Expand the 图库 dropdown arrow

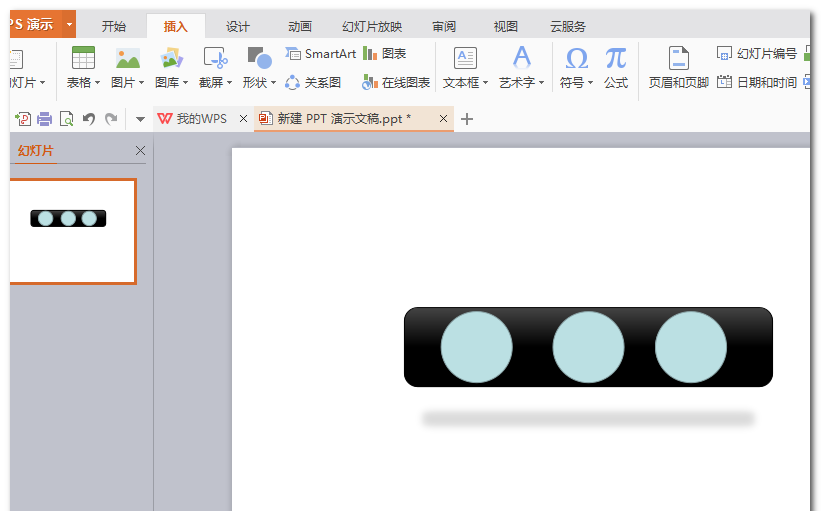coord(185,83)
